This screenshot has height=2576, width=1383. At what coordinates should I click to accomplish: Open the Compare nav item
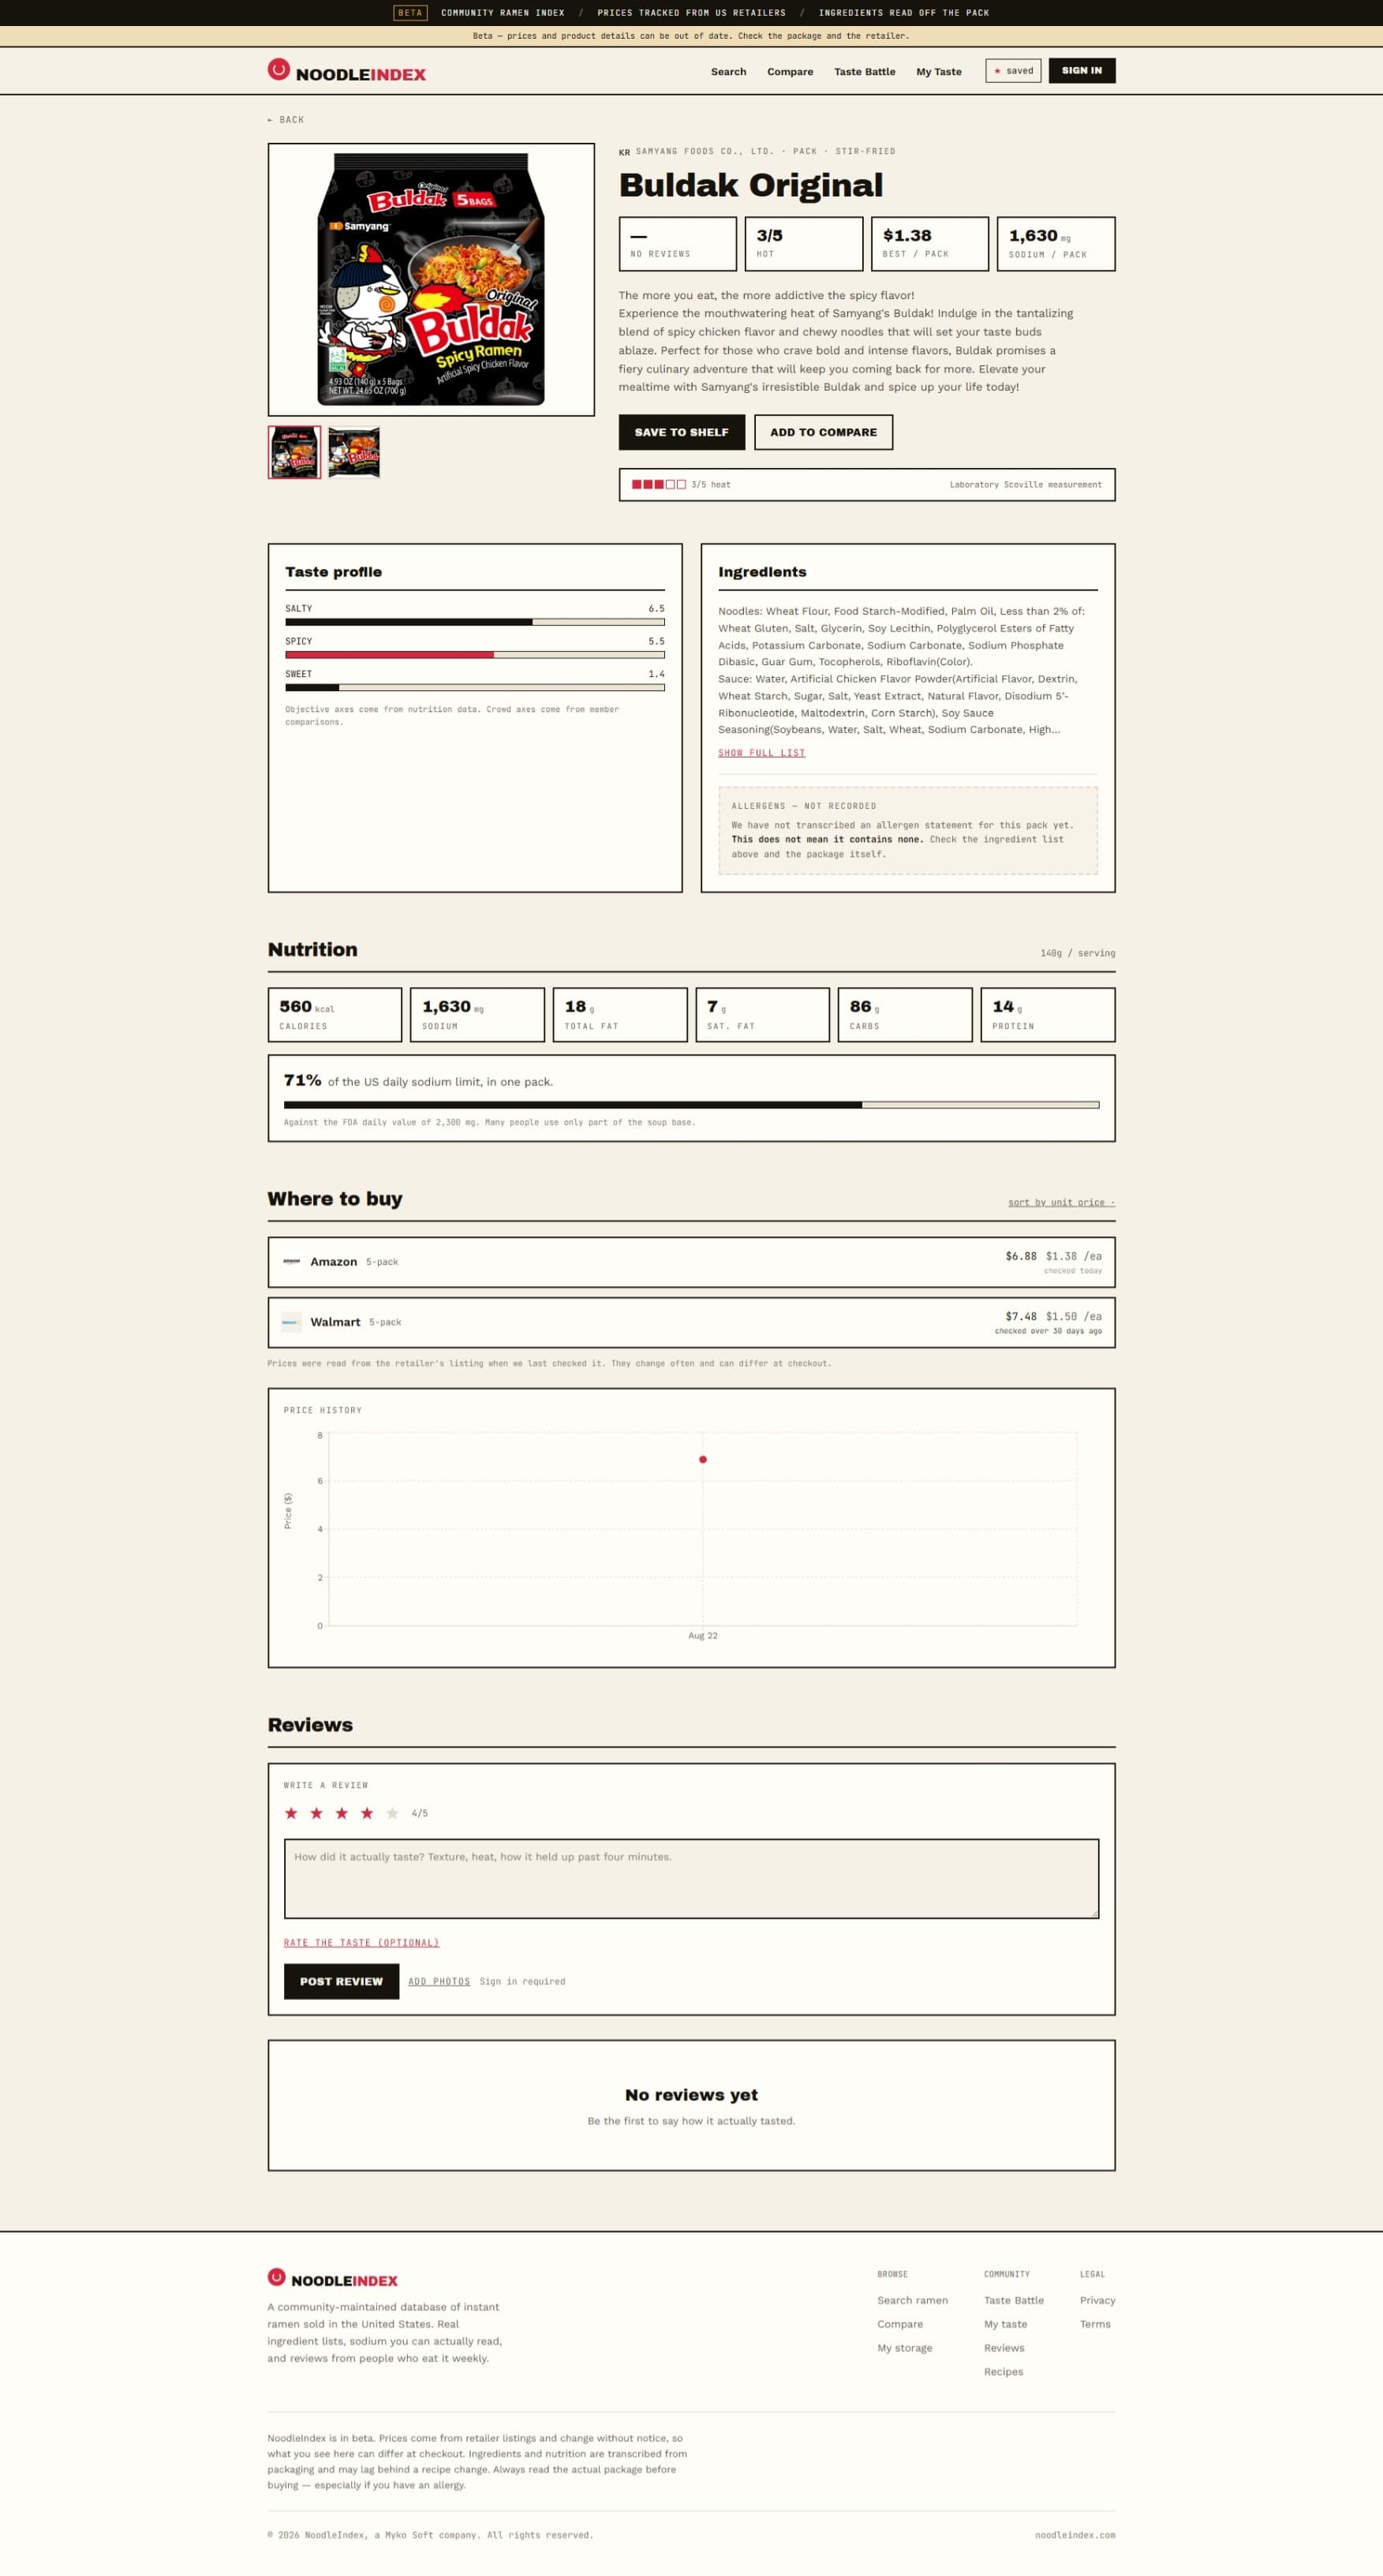789,72
